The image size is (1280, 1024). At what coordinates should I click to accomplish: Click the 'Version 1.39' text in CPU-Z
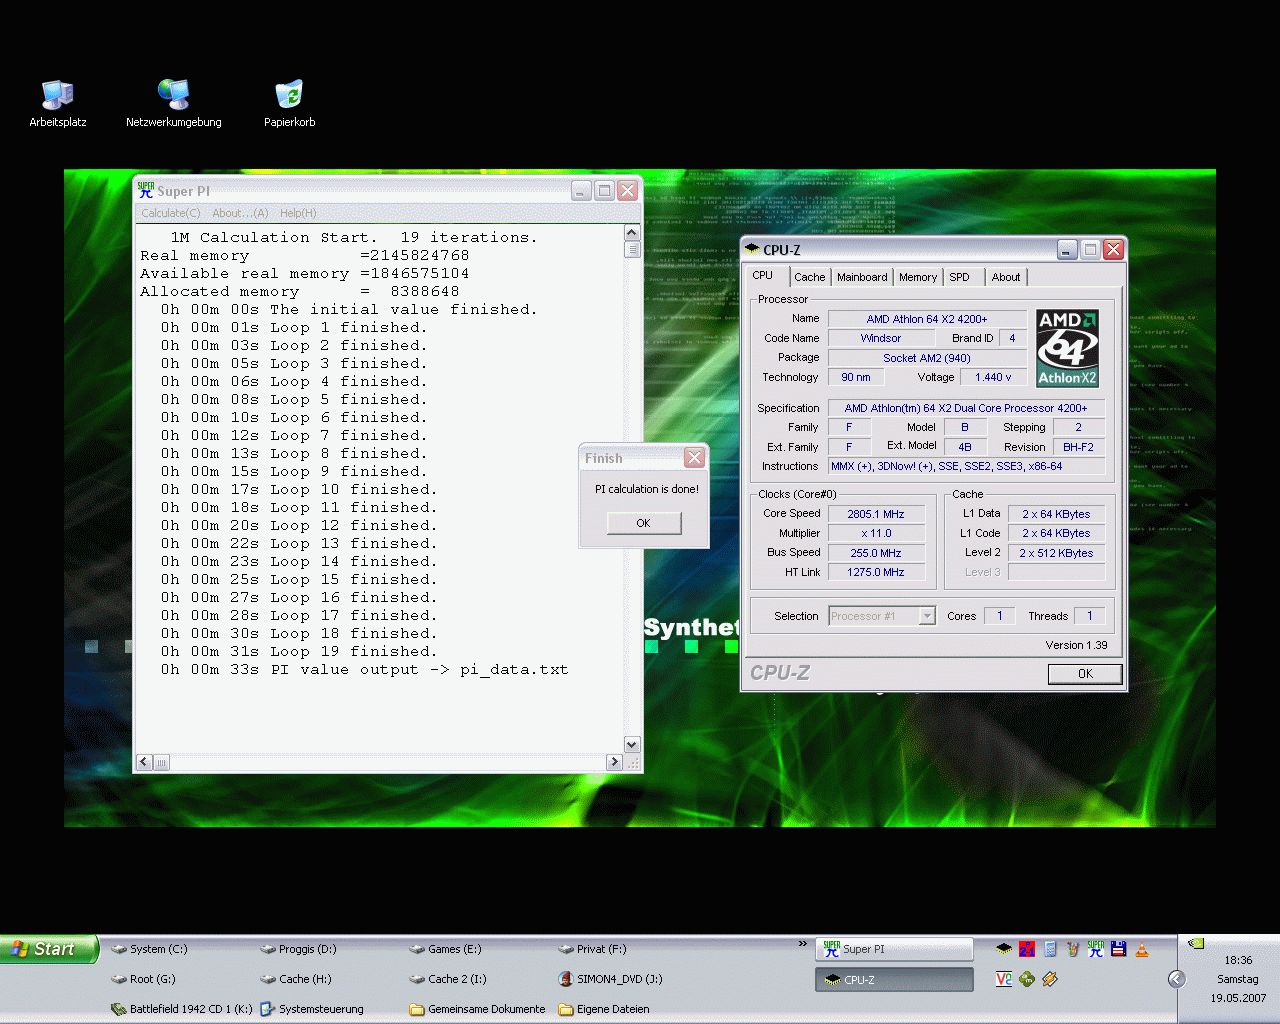coord(1076,645)
